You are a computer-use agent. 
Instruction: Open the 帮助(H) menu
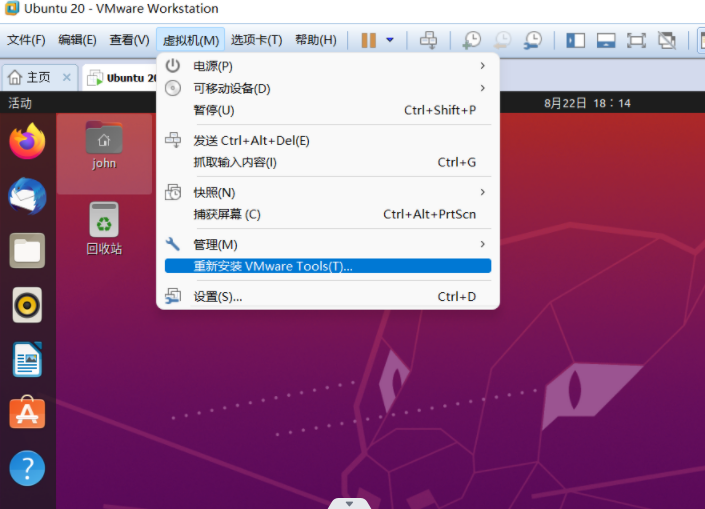click(316, 40)
